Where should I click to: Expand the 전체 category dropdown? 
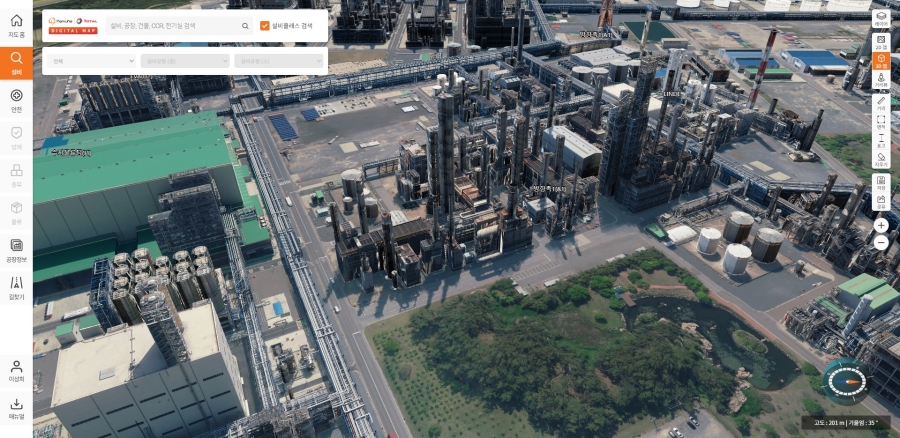[92, 61]
